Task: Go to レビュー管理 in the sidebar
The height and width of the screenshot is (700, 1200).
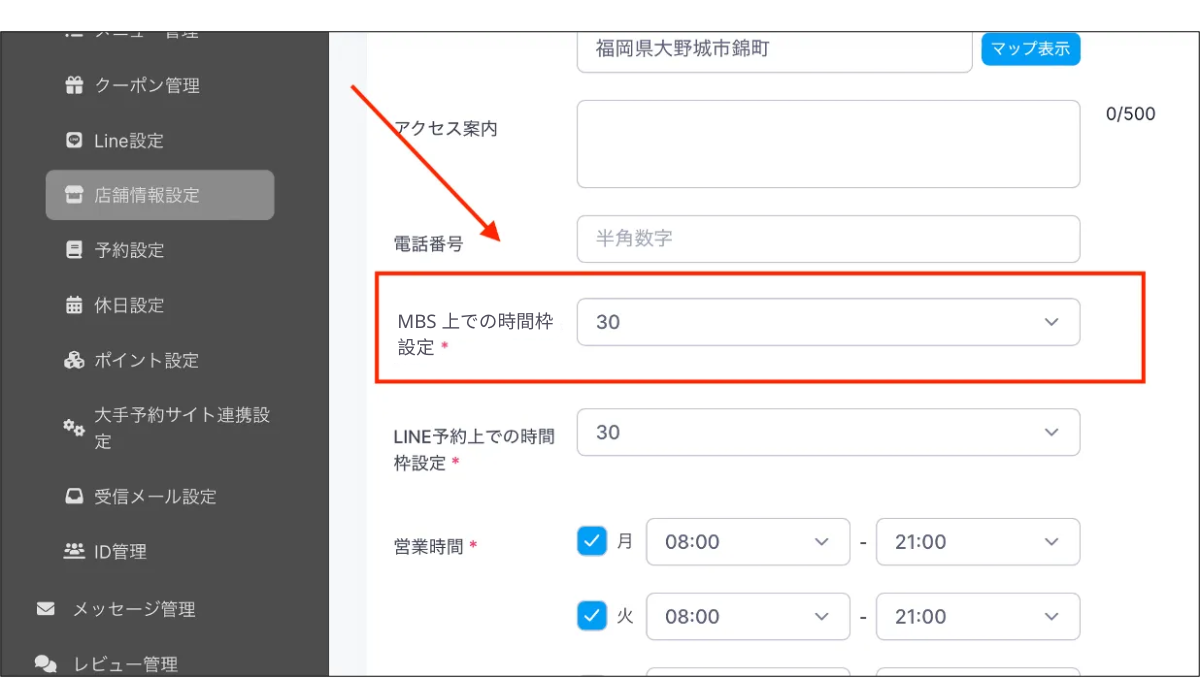Action: 124,664
